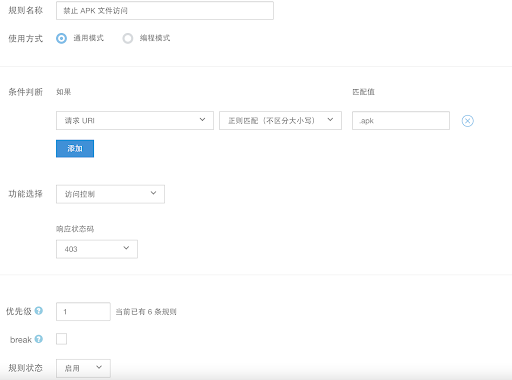This screenshot has width=512, height=380.
Task: Click the blue 添加 button
Action: [x=75, y=148]
